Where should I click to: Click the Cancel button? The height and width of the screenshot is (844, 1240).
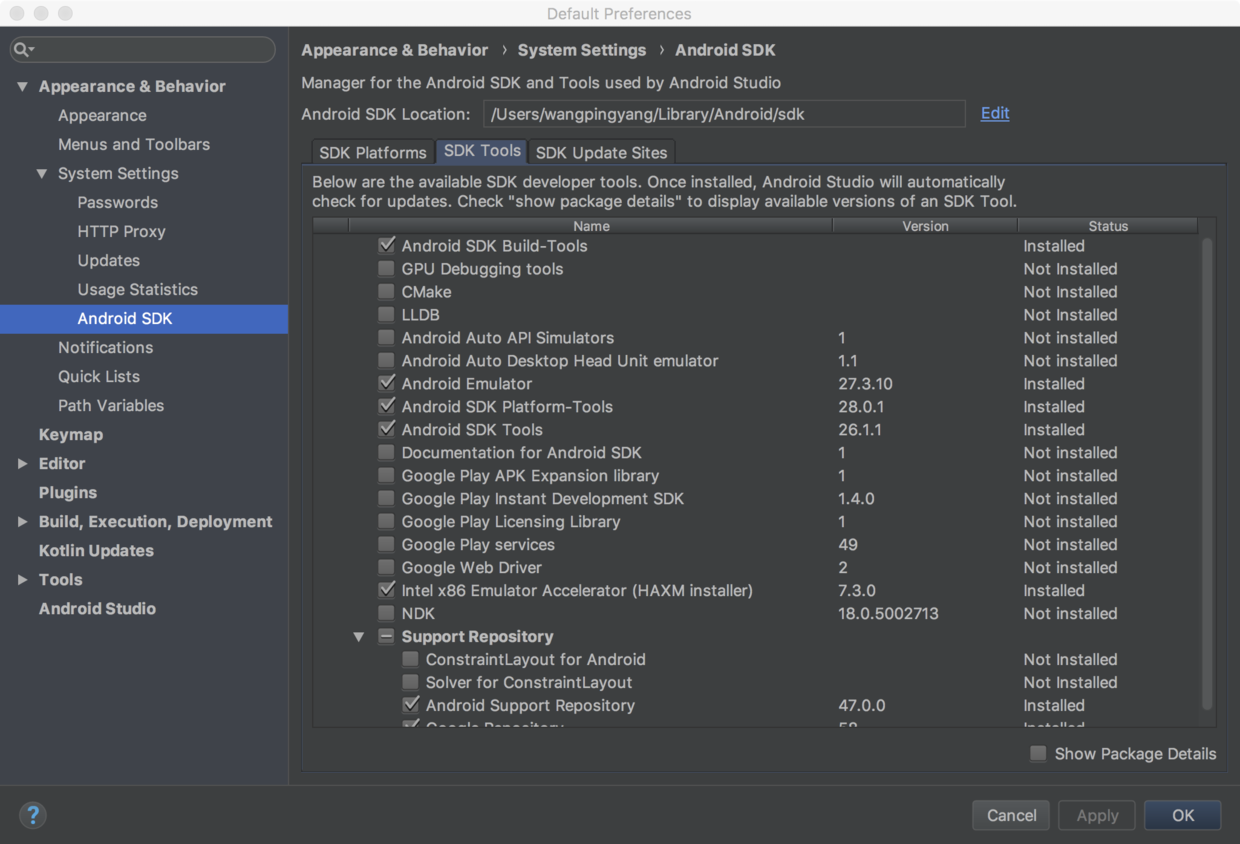1011,815
